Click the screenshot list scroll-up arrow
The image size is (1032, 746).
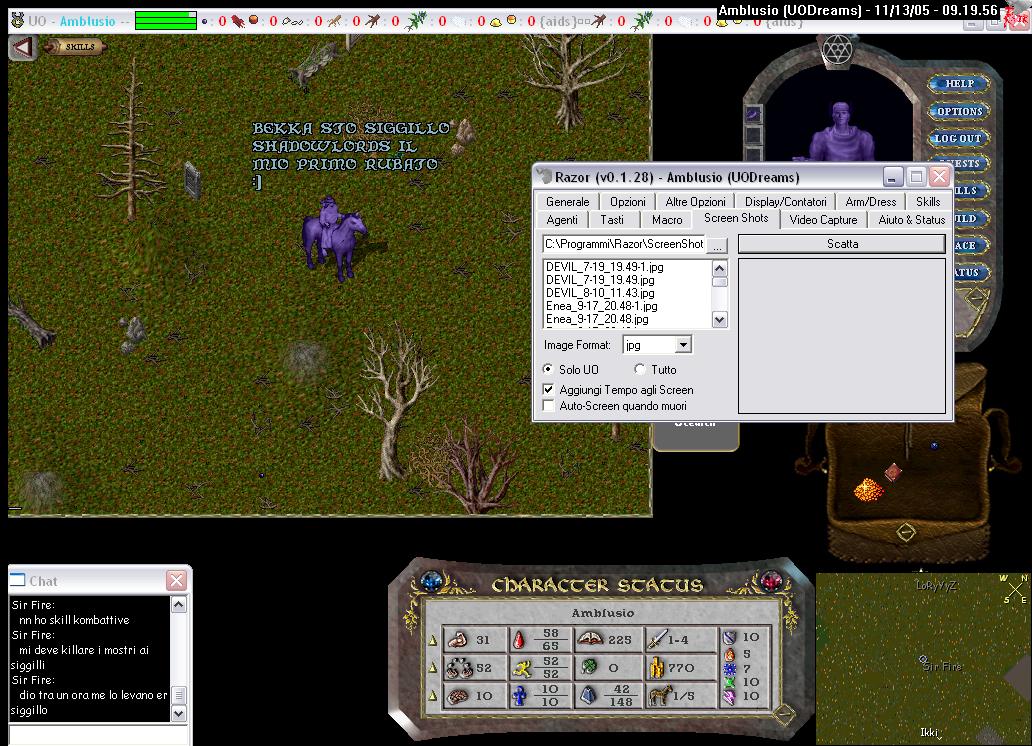tap(719, 268)
